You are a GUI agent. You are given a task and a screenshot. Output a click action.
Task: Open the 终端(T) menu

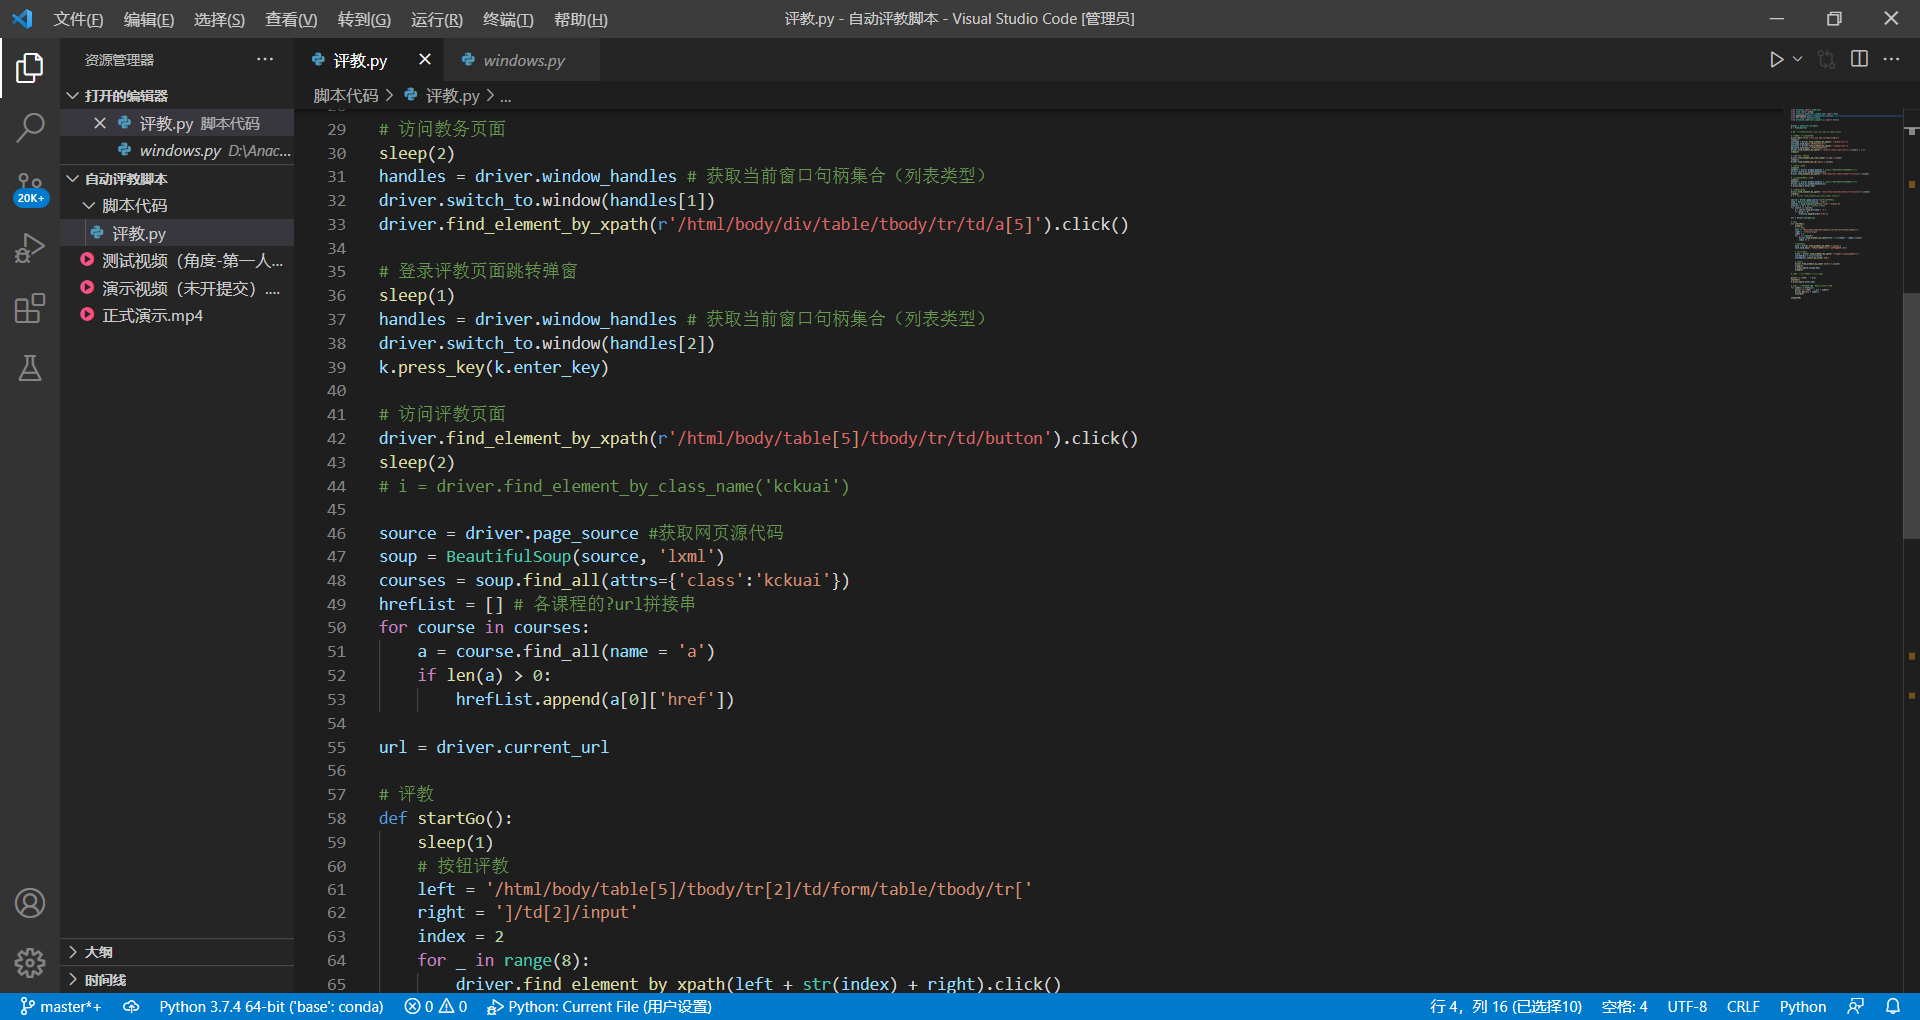click(x=508, y=19)
